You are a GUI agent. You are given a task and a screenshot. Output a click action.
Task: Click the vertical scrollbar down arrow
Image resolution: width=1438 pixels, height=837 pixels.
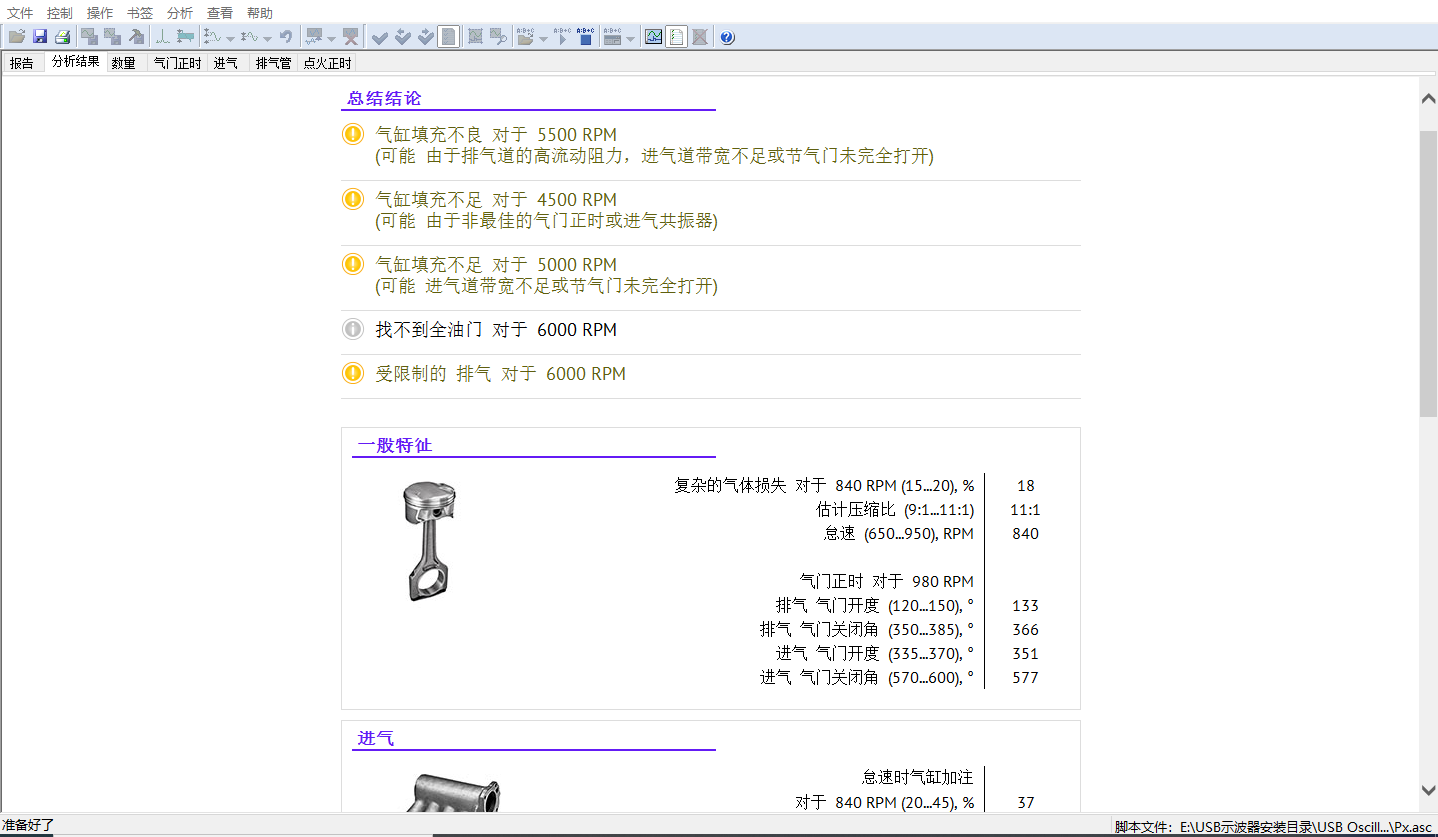(x=1428, y=790)
